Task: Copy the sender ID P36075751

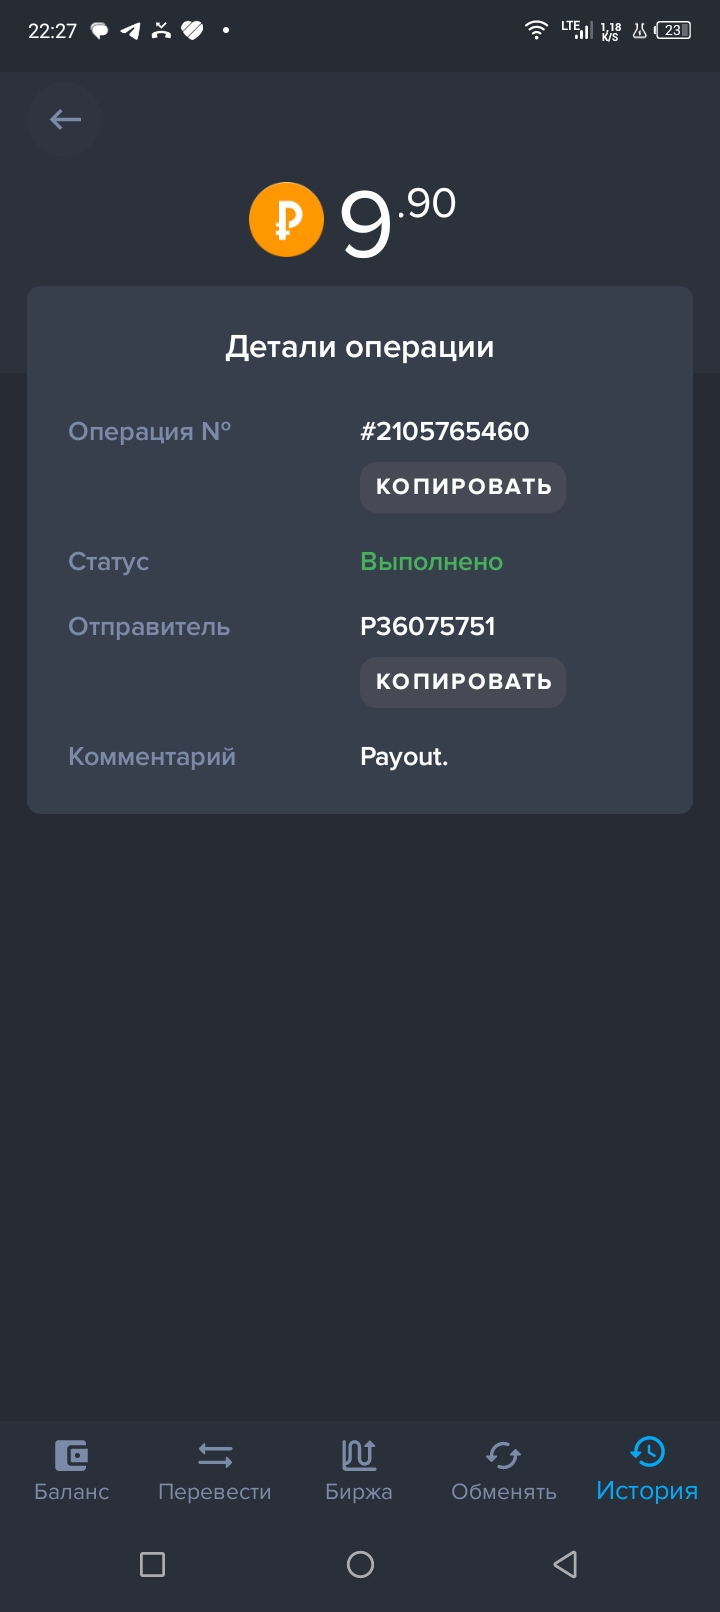Action: point(463,682)
